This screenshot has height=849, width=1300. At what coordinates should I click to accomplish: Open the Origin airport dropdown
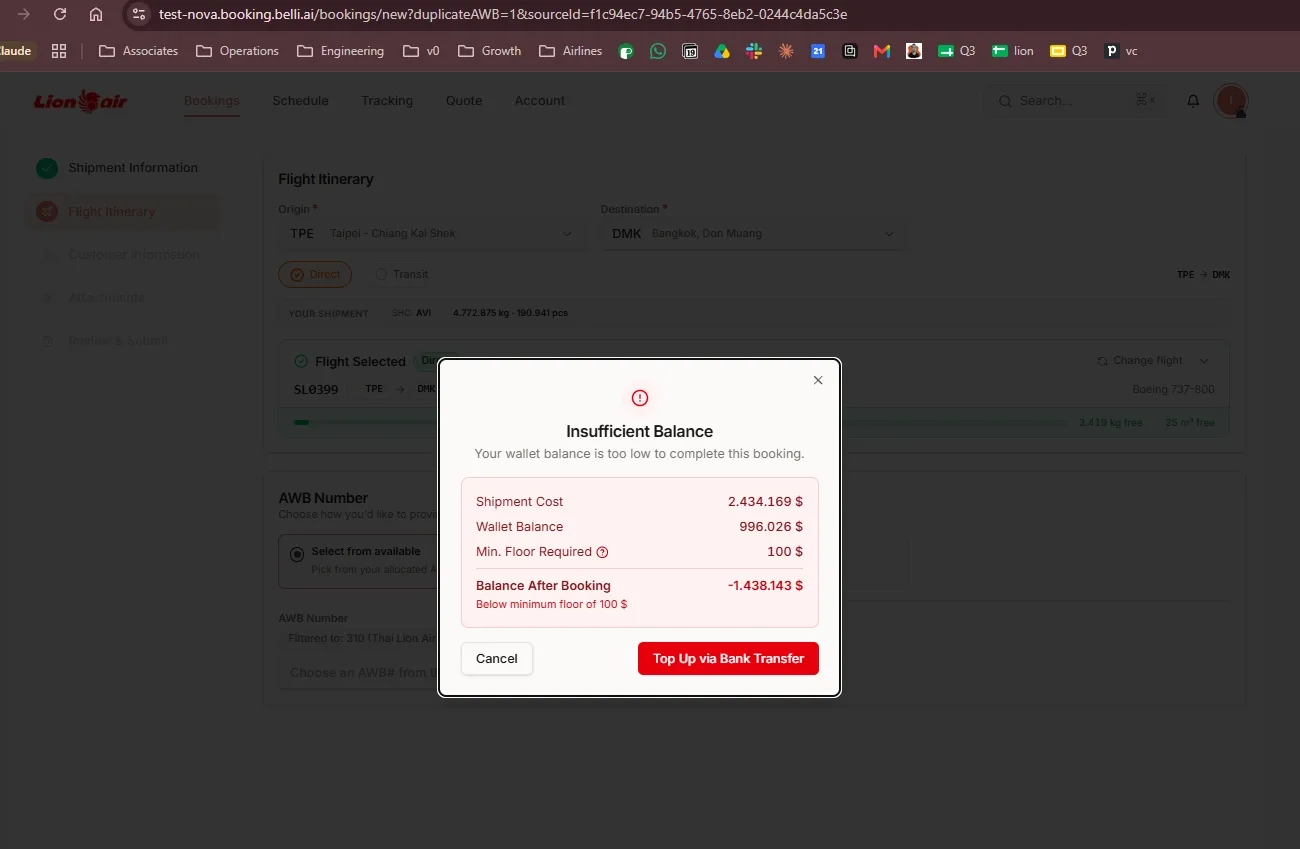431,234
